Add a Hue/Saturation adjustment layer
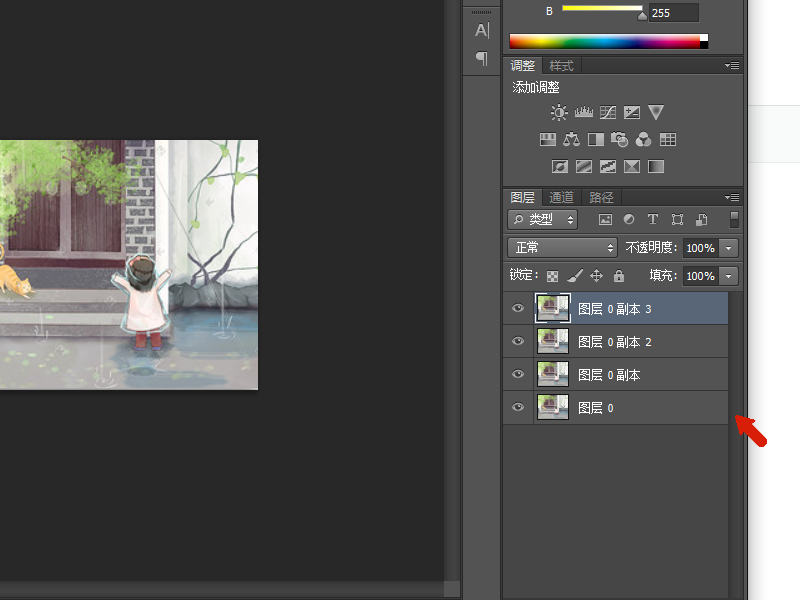 pos(547,139)
